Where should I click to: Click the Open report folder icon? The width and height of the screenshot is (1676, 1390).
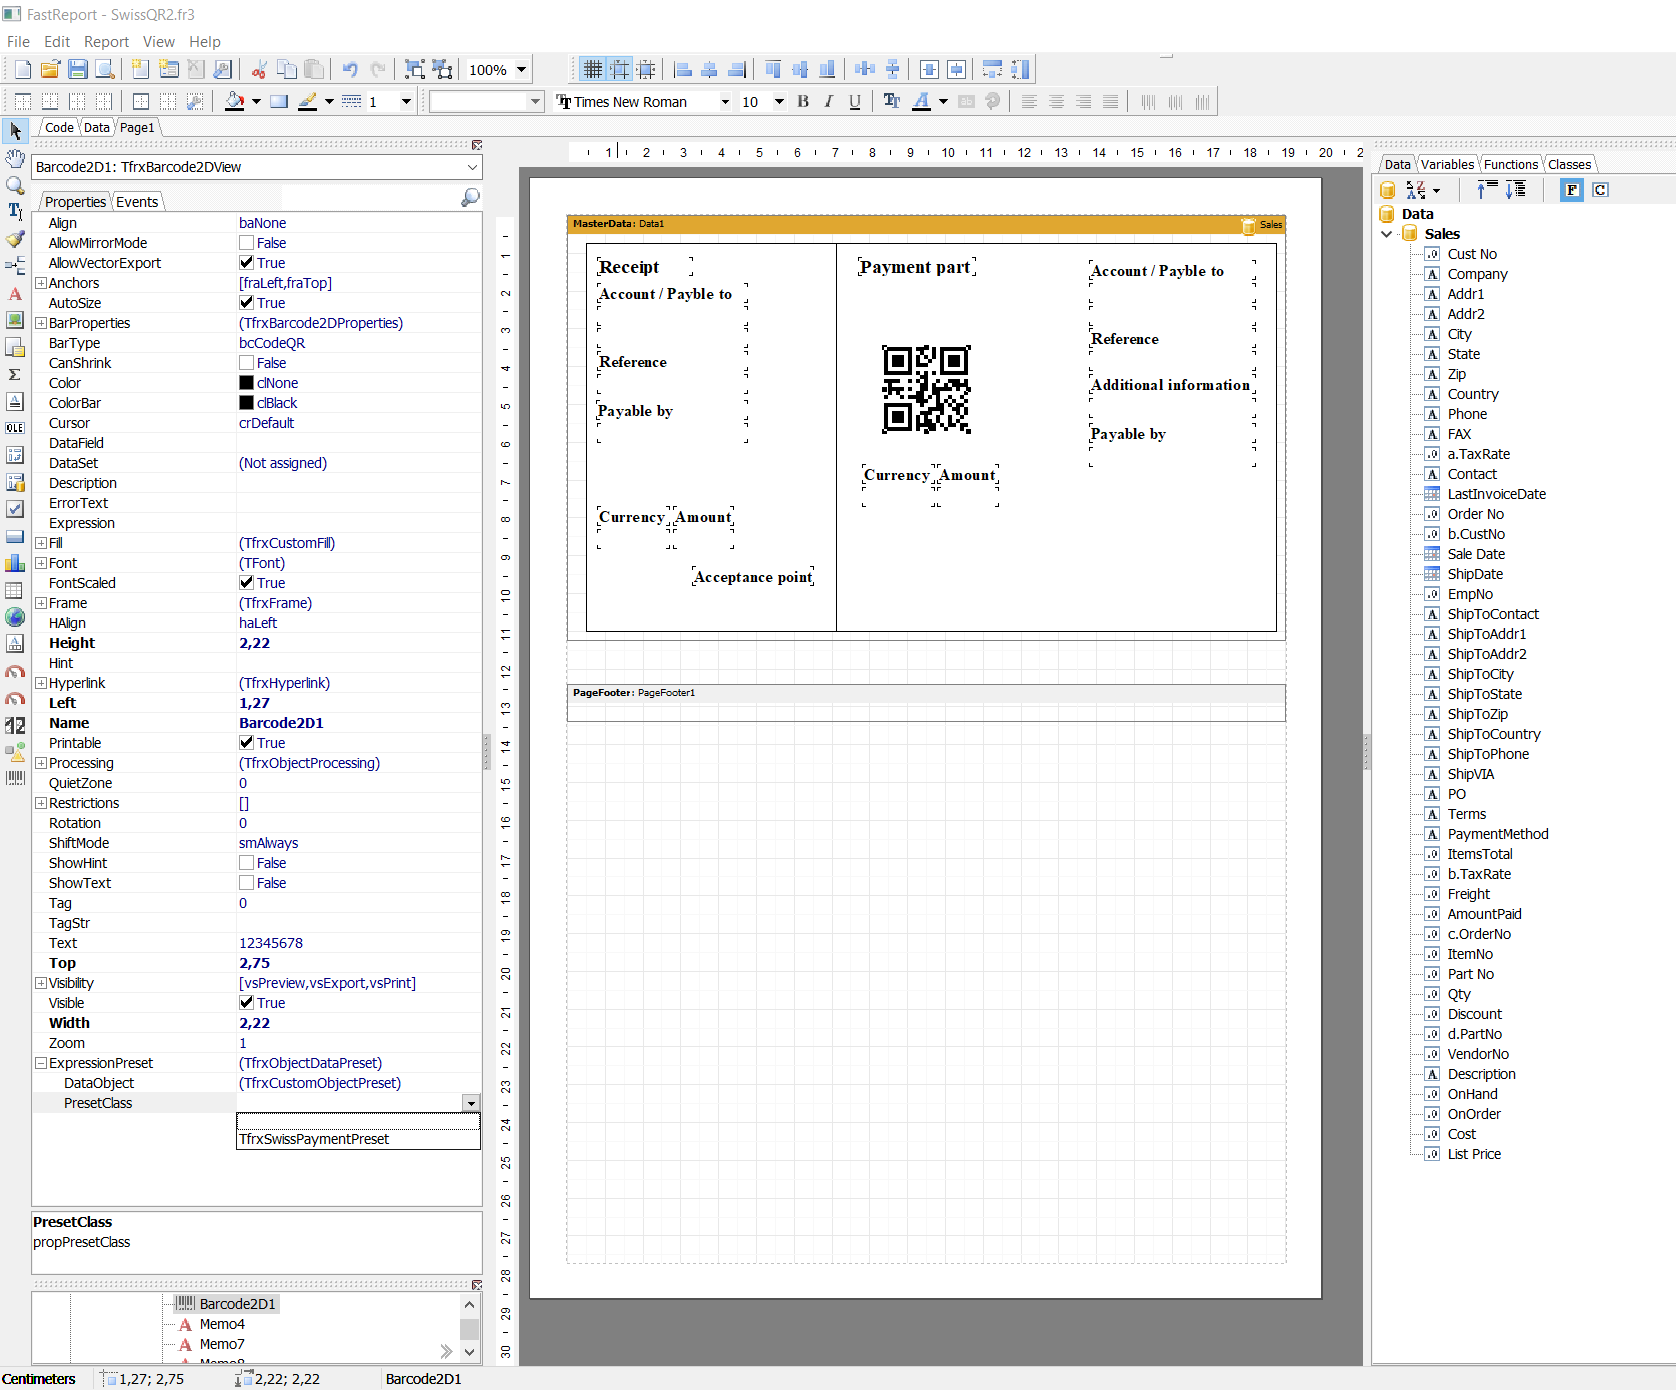click(50, 69)
